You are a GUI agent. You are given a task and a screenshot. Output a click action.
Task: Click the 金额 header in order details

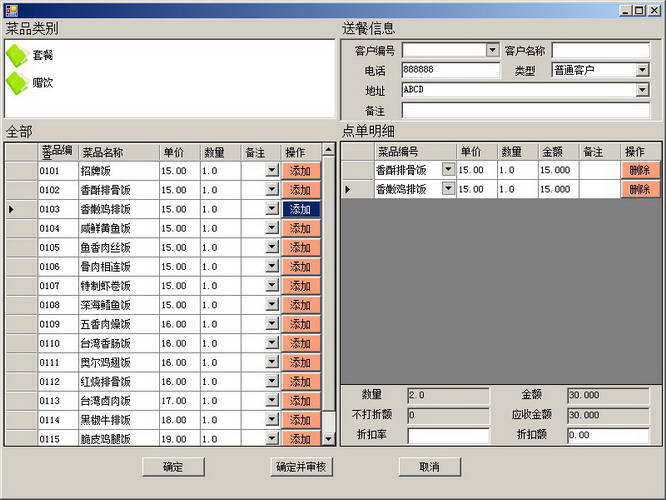(558, 151)
